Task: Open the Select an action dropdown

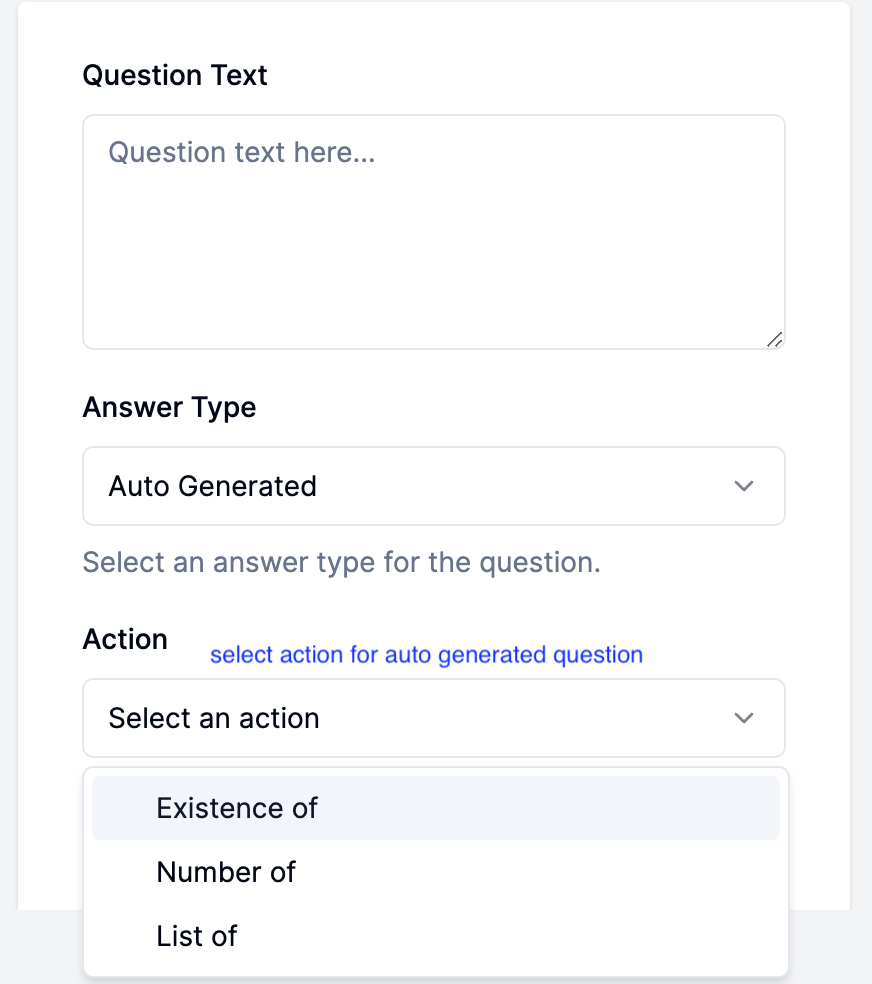Action: [433, 718]
